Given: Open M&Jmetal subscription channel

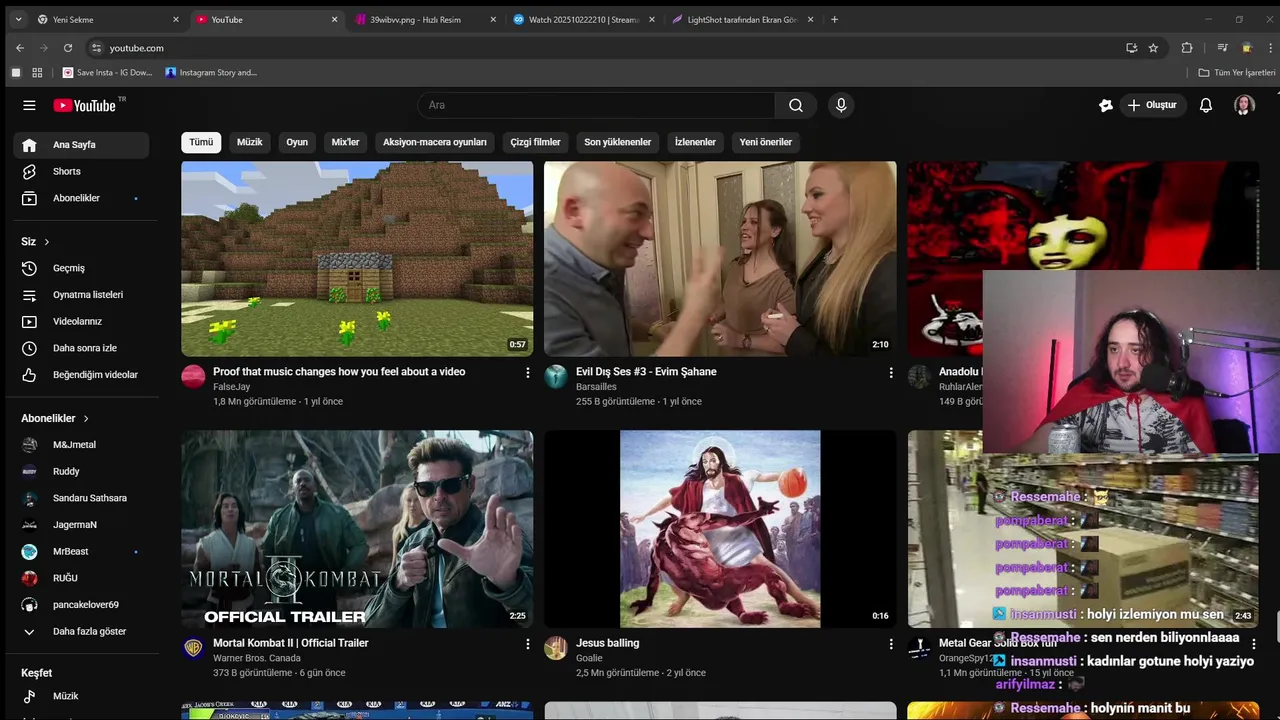Looking at the screenshot, I should (x=81, y=445).
